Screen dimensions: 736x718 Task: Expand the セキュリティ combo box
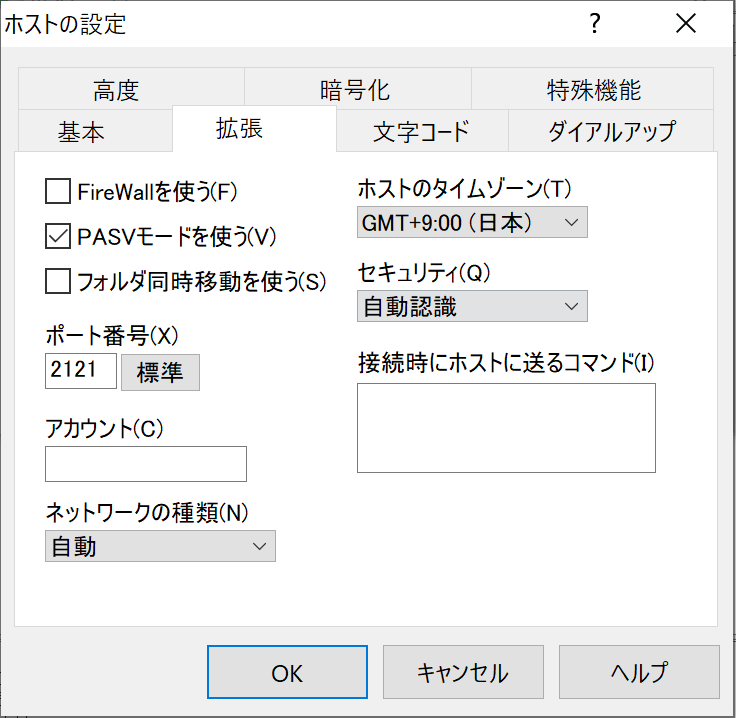[472, 306]
